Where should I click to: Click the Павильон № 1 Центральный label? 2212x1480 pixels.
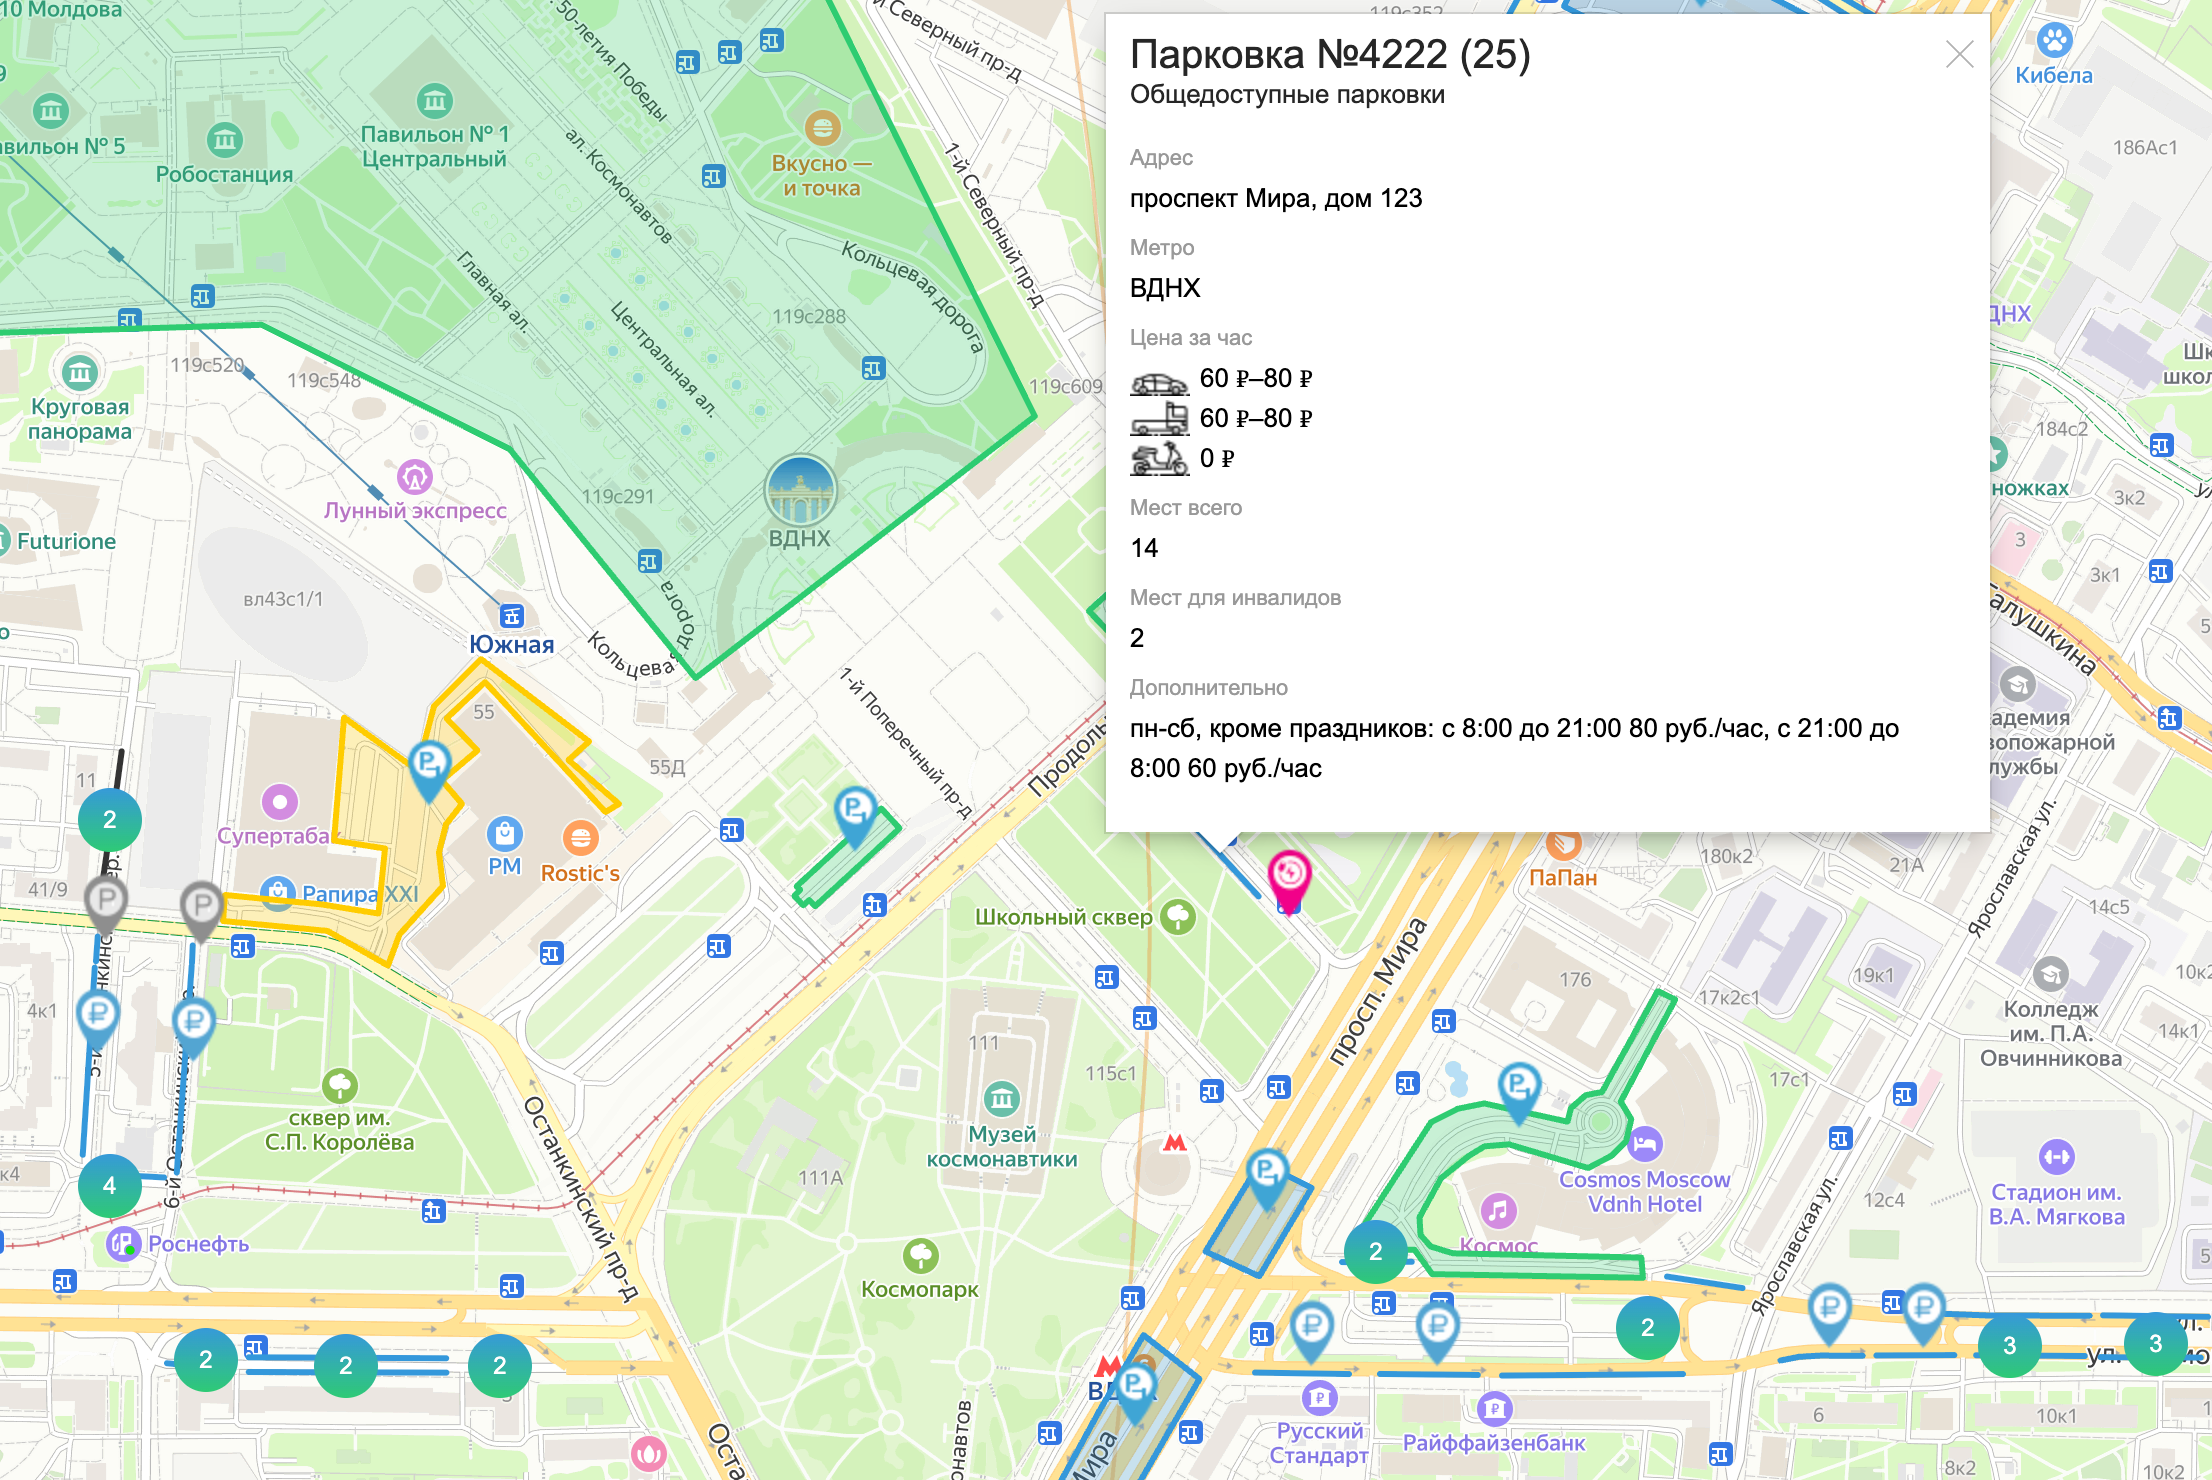[x=434, y=146]
